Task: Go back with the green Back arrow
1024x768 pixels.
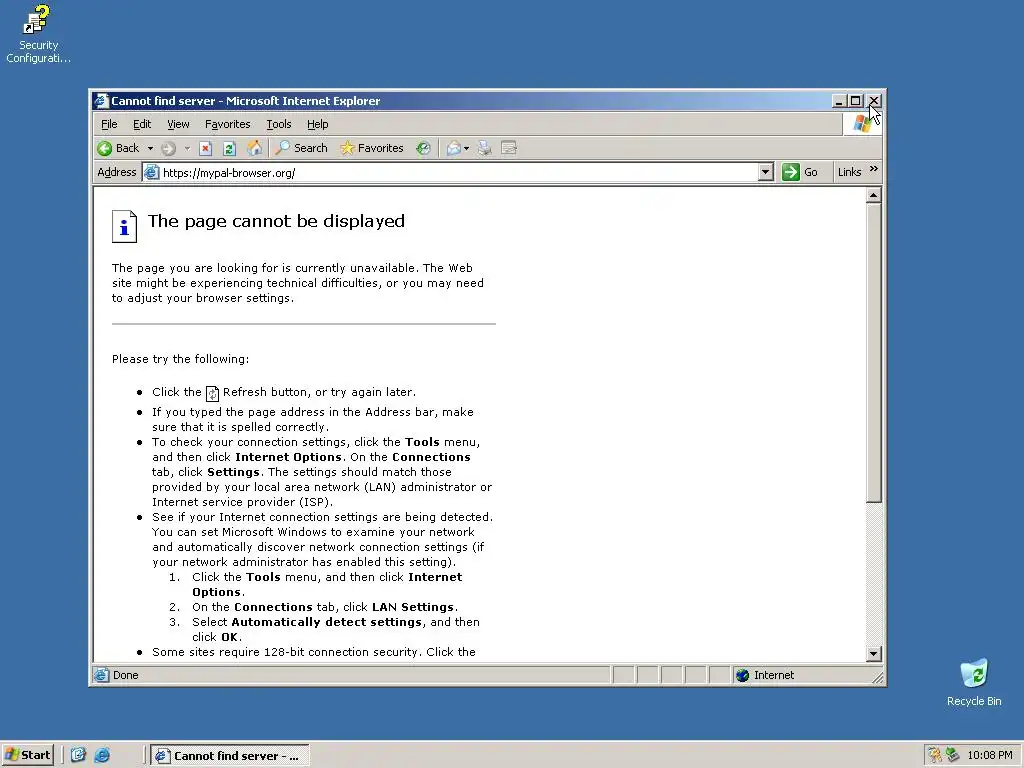Action: (x=118, y=148)
